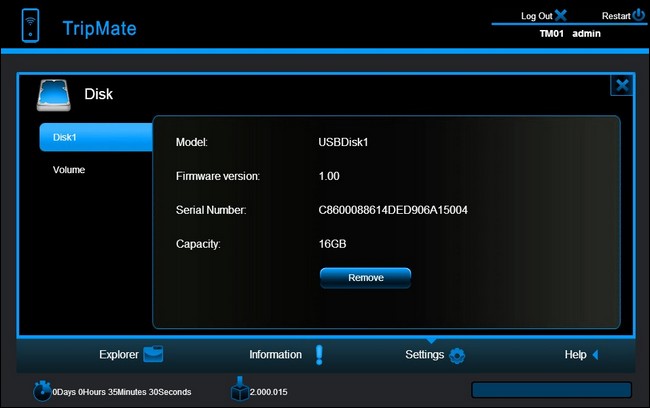
Task: Click the Restart text link
Action: tap(616, 16)
